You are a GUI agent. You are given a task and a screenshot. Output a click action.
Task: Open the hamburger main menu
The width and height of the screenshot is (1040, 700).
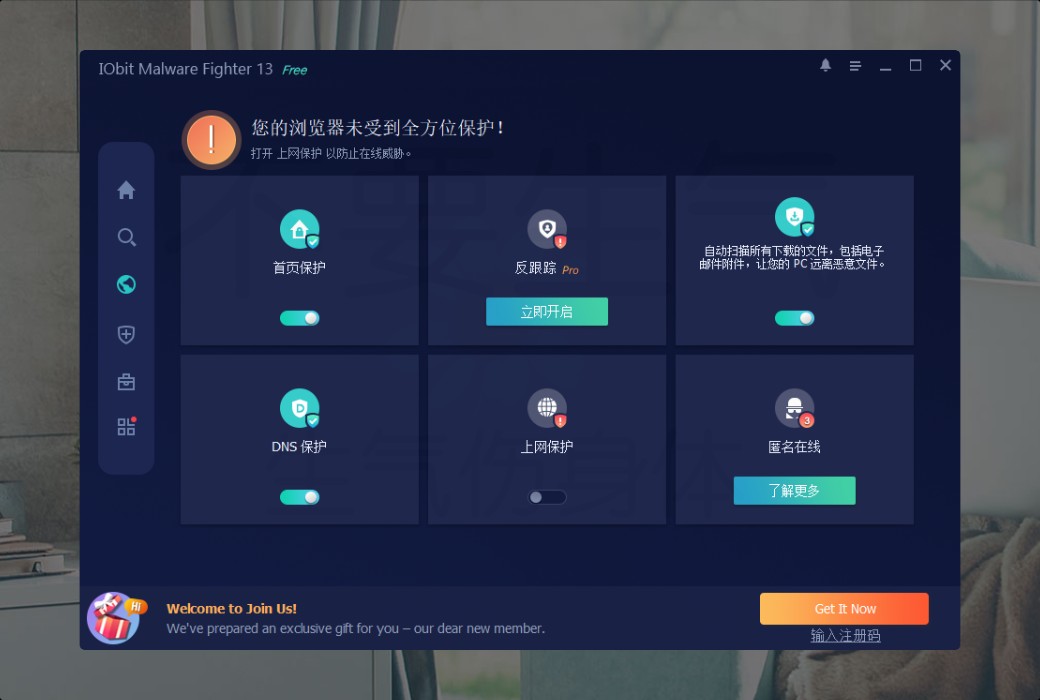pos(855,64)
